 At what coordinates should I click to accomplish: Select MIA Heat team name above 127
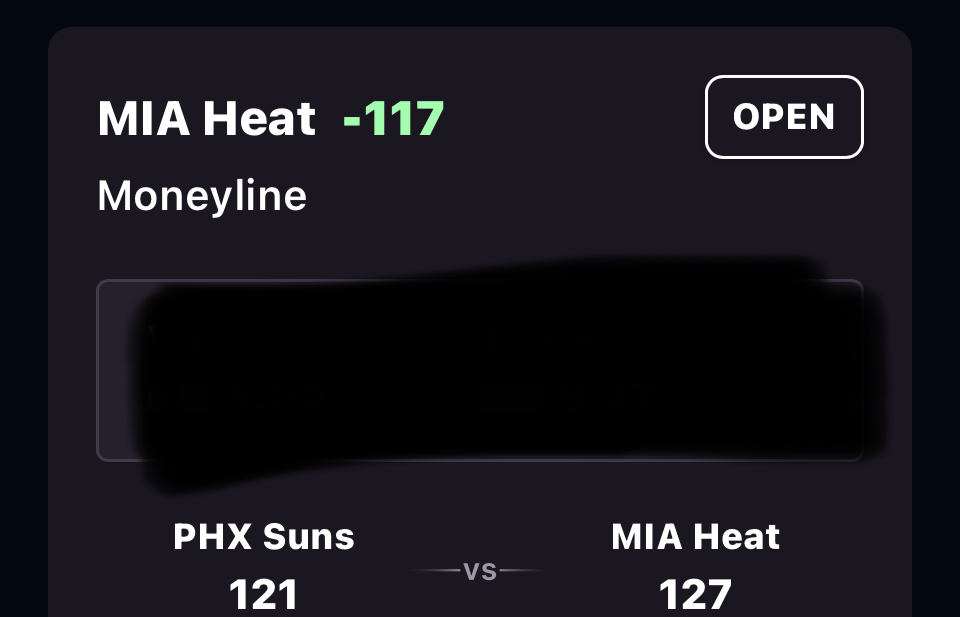point(695,537)
